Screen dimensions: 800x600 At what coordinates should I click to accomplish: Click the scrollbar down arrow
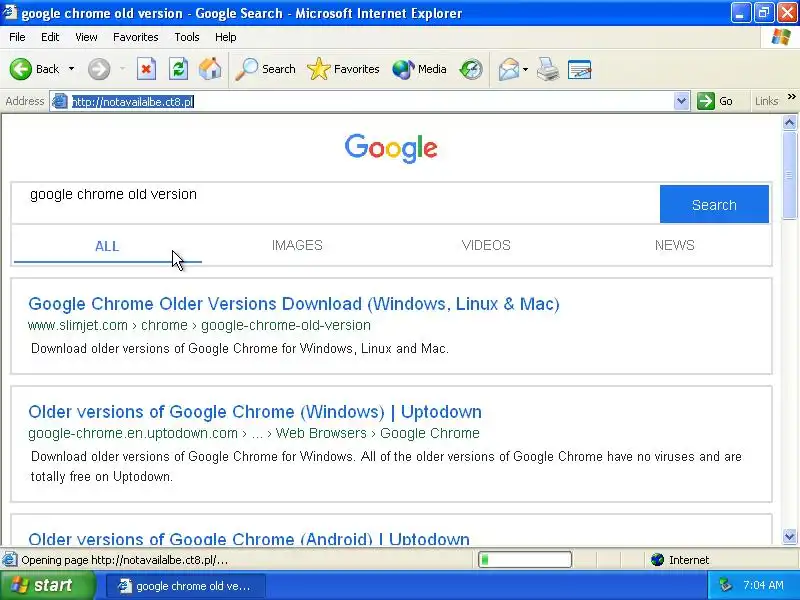click(x=789, y=536)
